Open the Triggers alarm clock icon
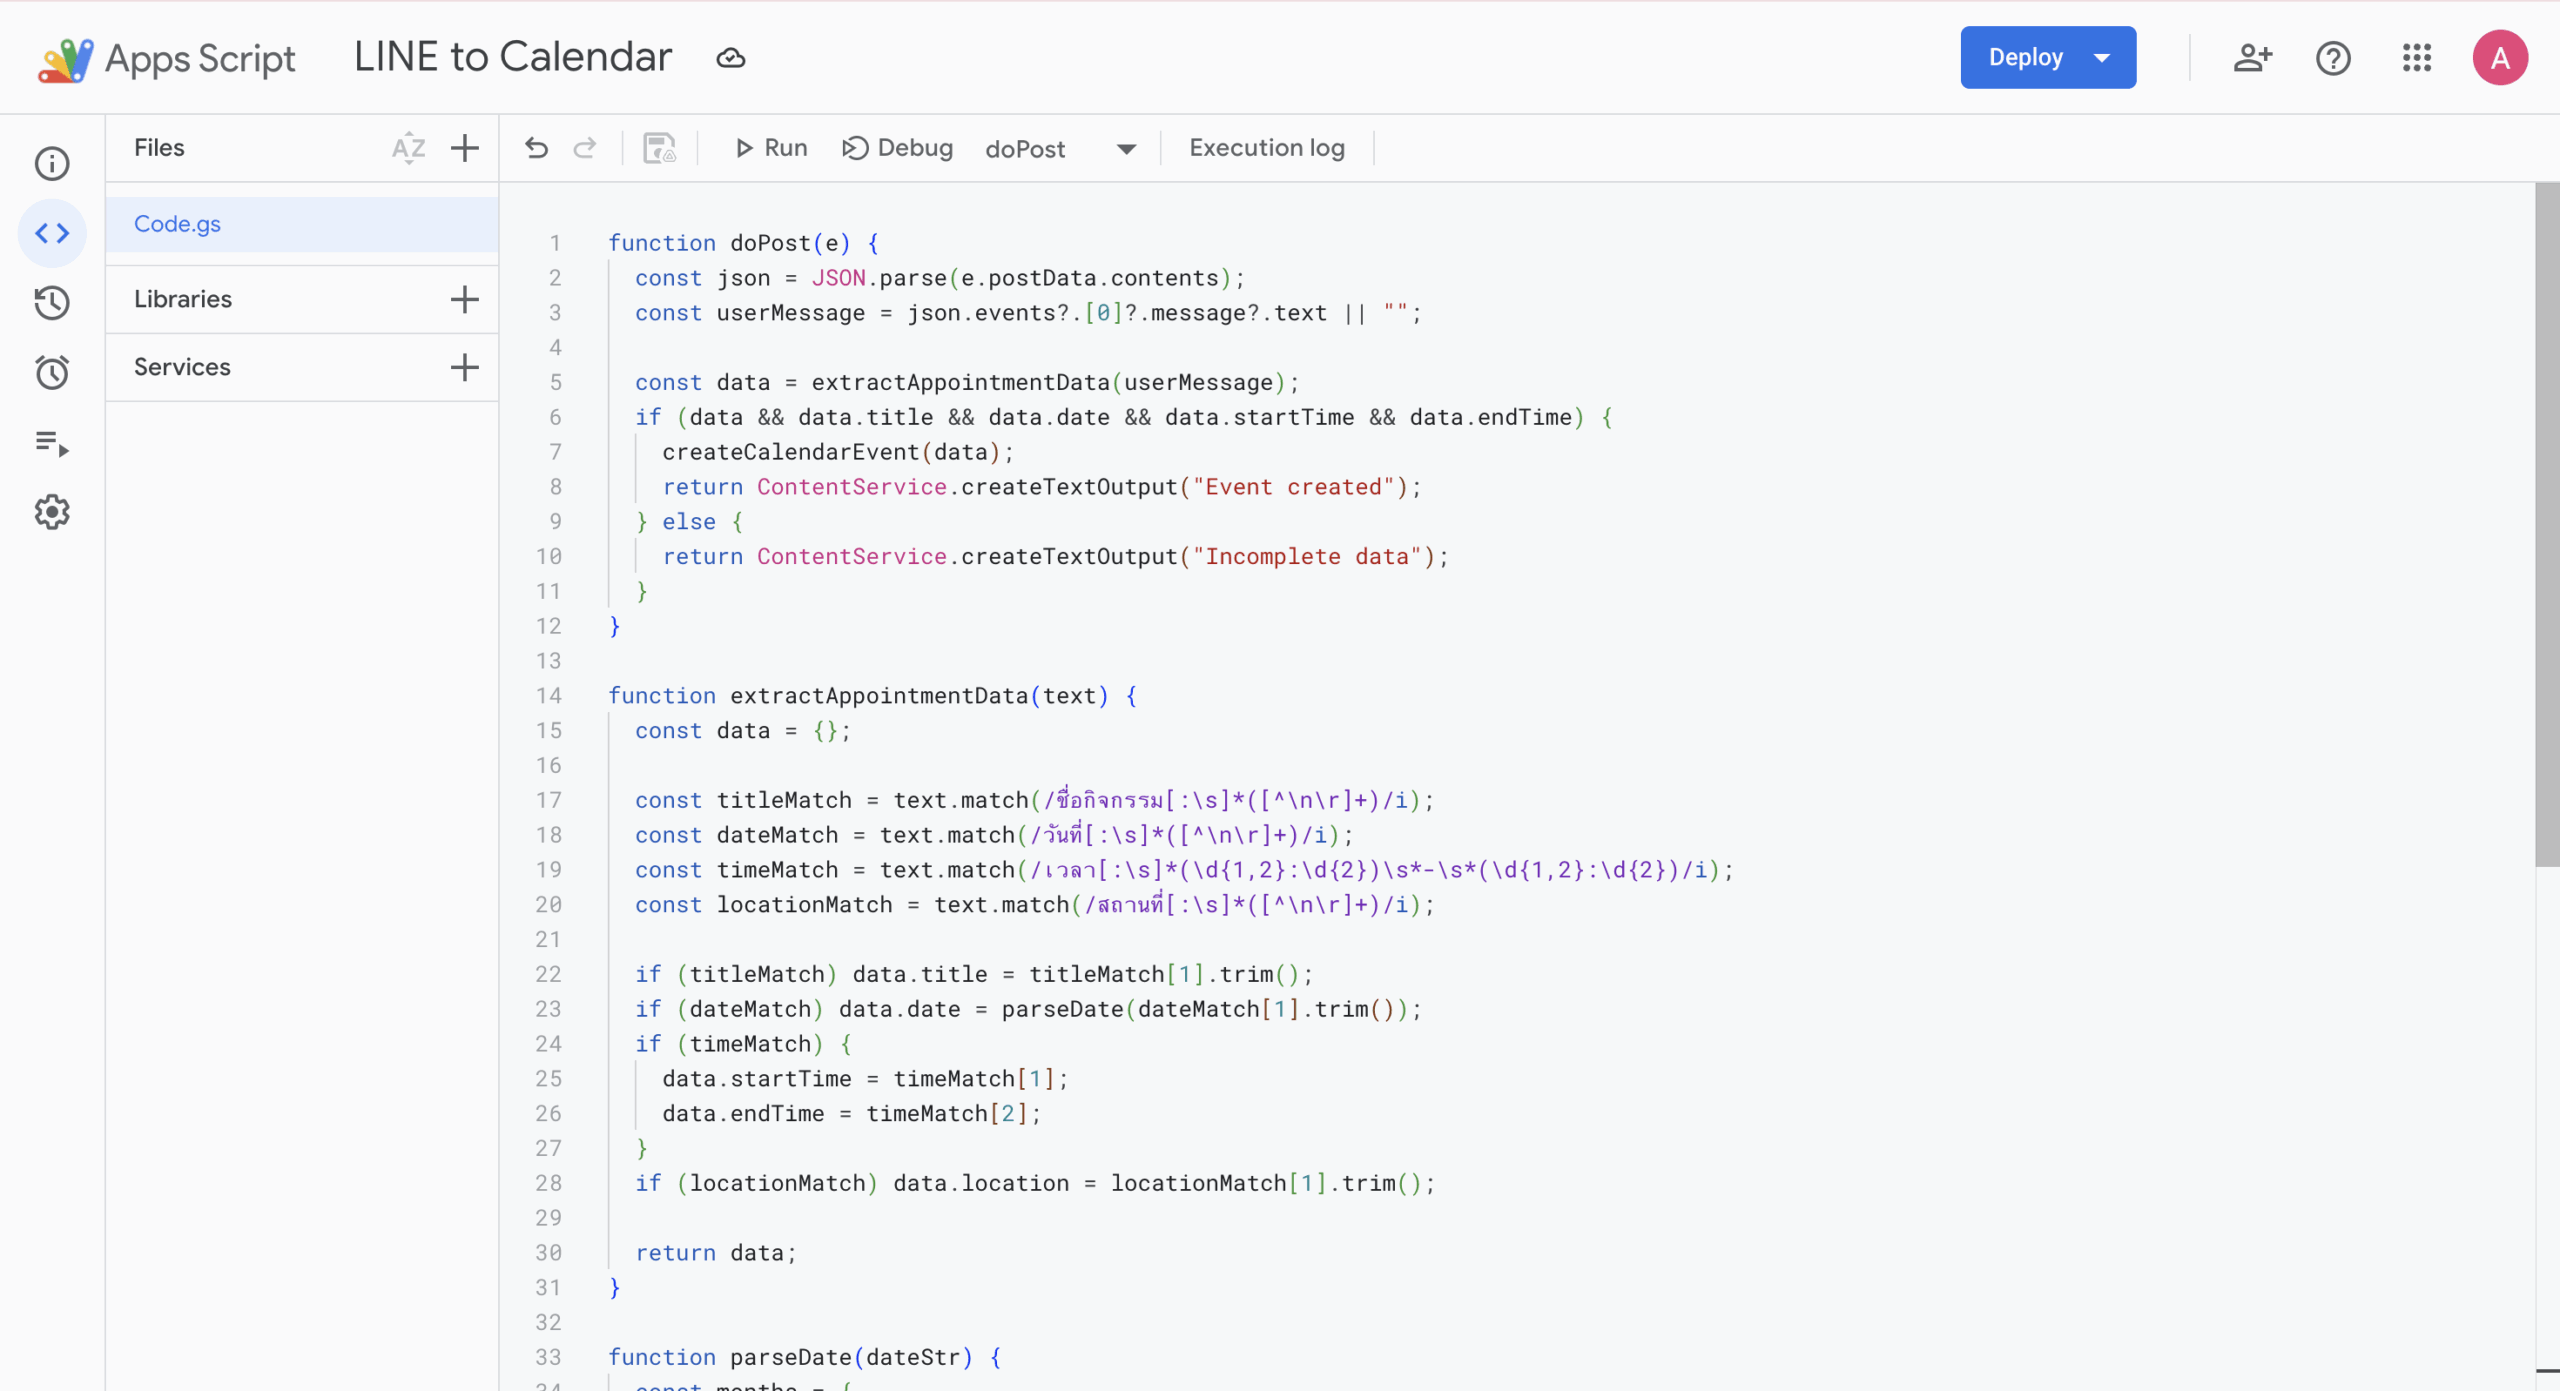2560x1391 pixels. tap(52, 372)
